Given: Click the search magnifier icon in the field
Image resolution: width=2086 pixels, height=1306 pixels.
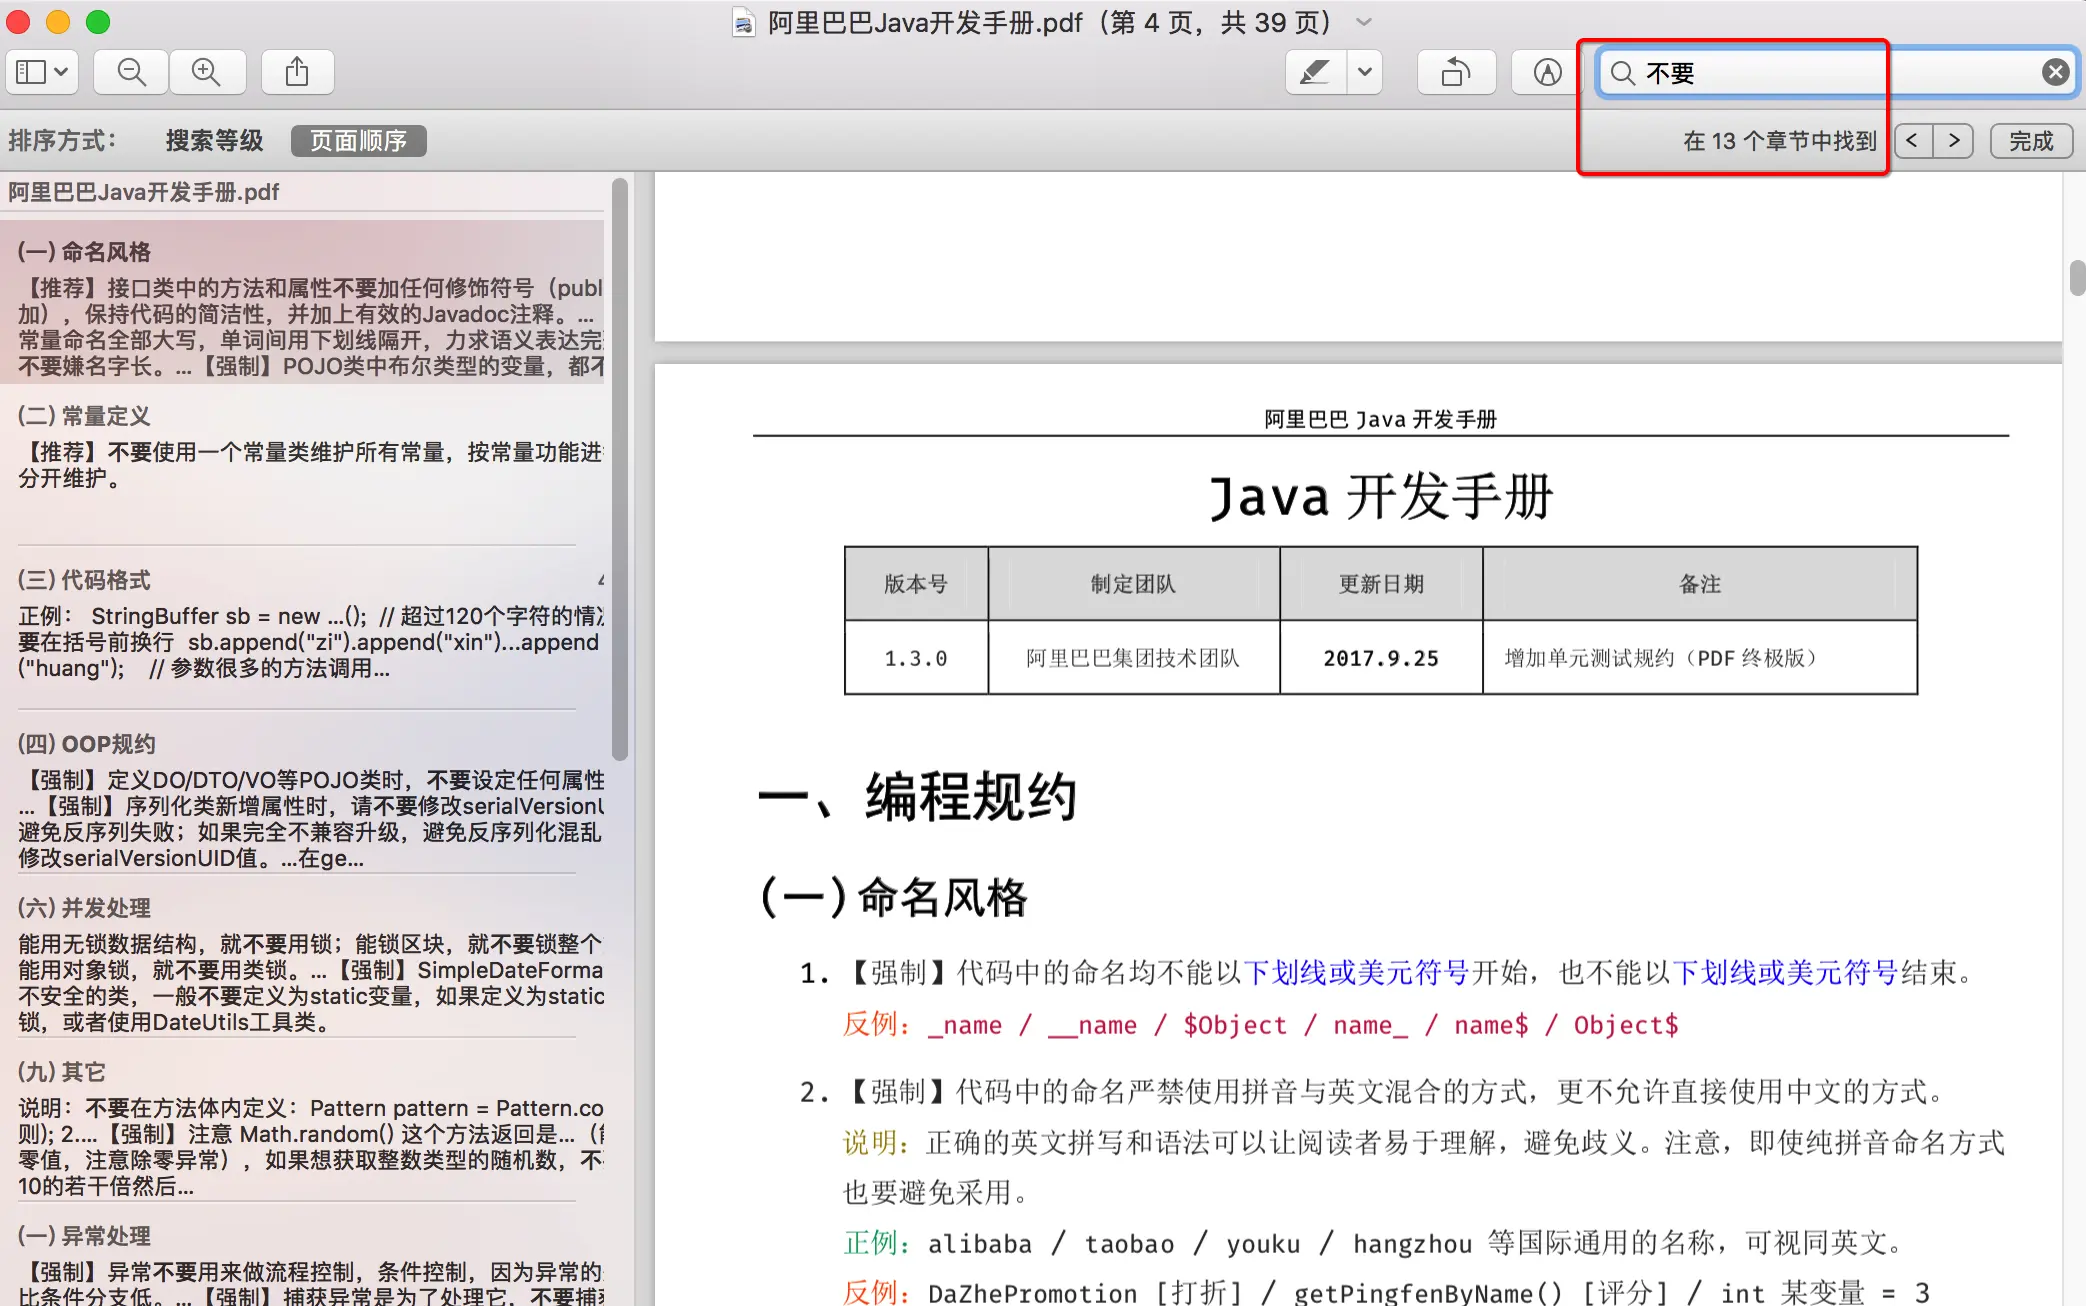Looking at the screenshot, I should 1623,72.
